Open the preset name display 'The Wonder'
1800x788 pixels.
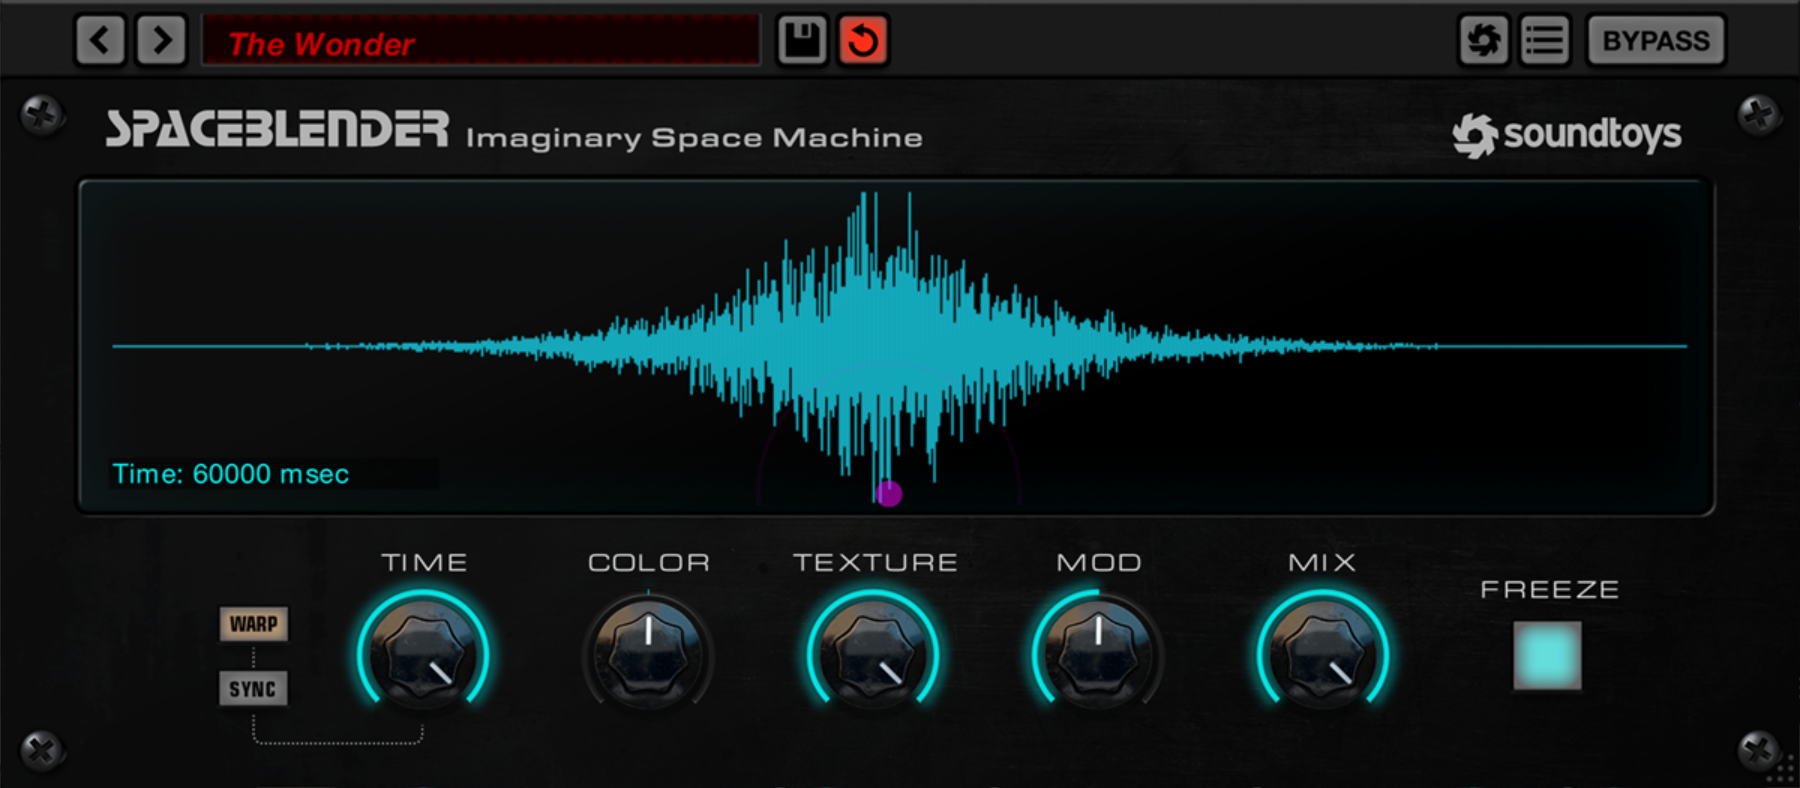pyautogui.click(x=481, y=41)
